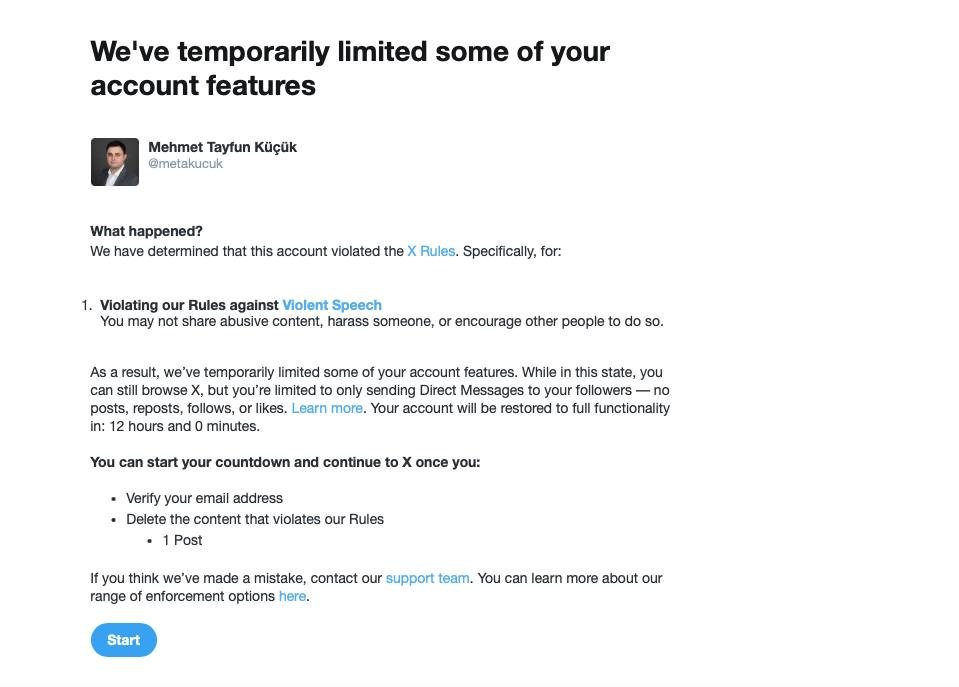
Task: Click the 'What happened?' subheading
Action: tap(146, 231)
